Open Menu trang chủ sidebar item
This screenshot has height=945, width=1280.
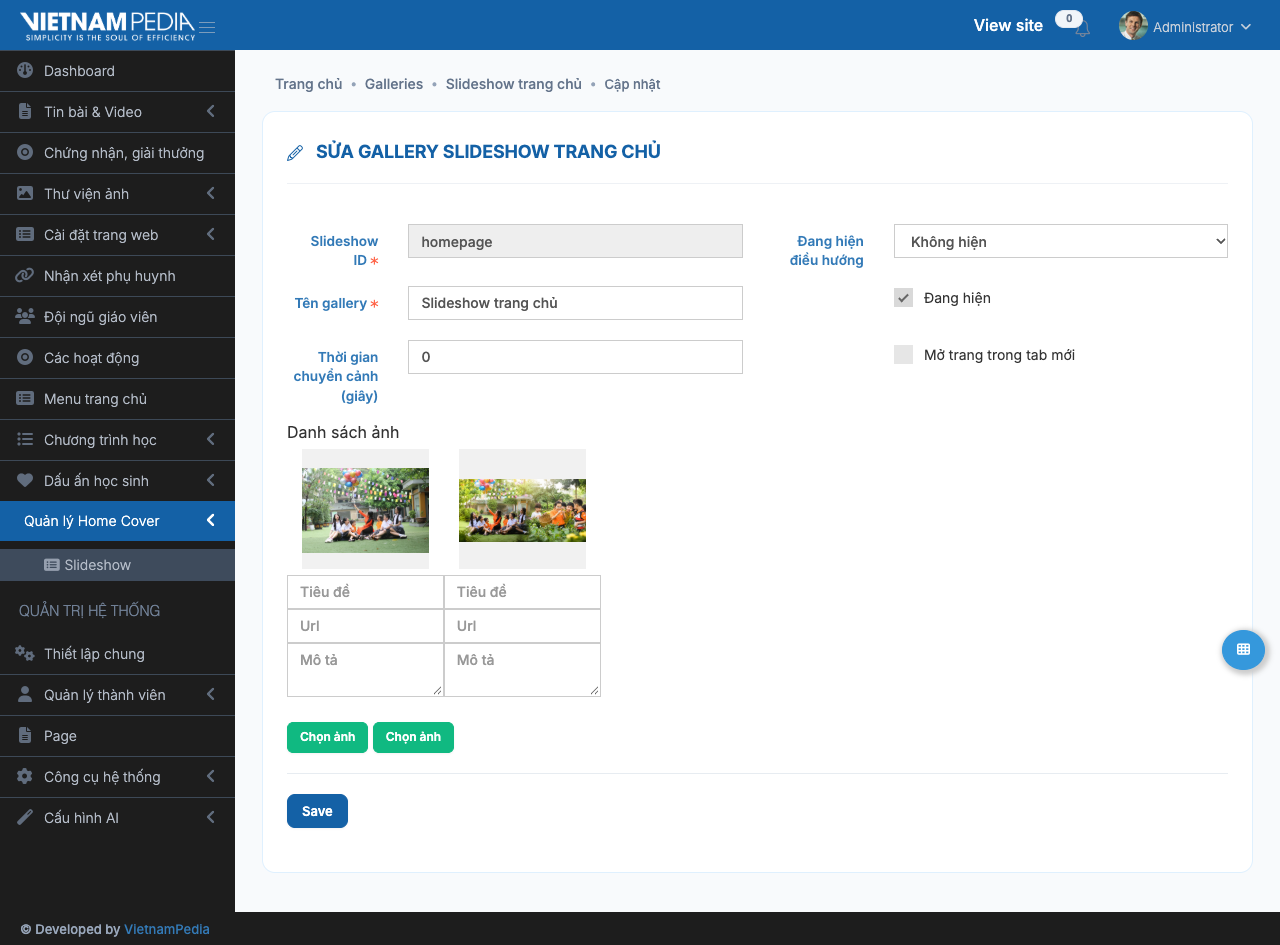point(117,399)
